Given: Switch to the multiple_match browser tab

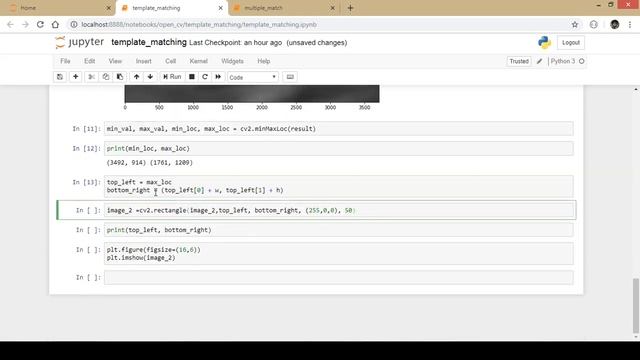Looking at the screenshot, I should point(282,8).
